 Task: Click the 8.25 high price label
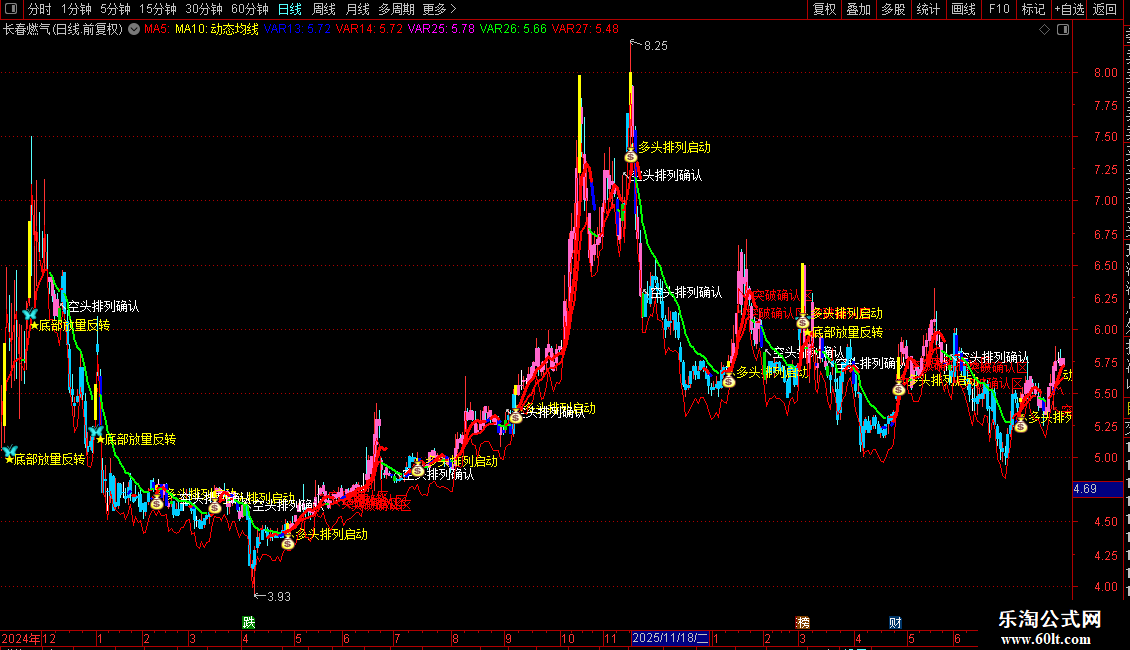coord(656,45)
